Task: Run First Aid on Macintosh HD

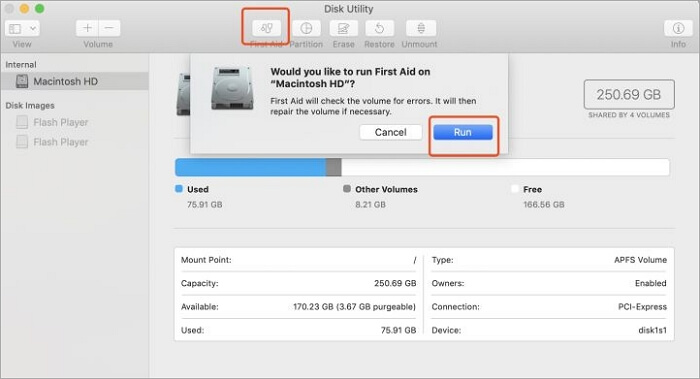Action: pos(462,132)
